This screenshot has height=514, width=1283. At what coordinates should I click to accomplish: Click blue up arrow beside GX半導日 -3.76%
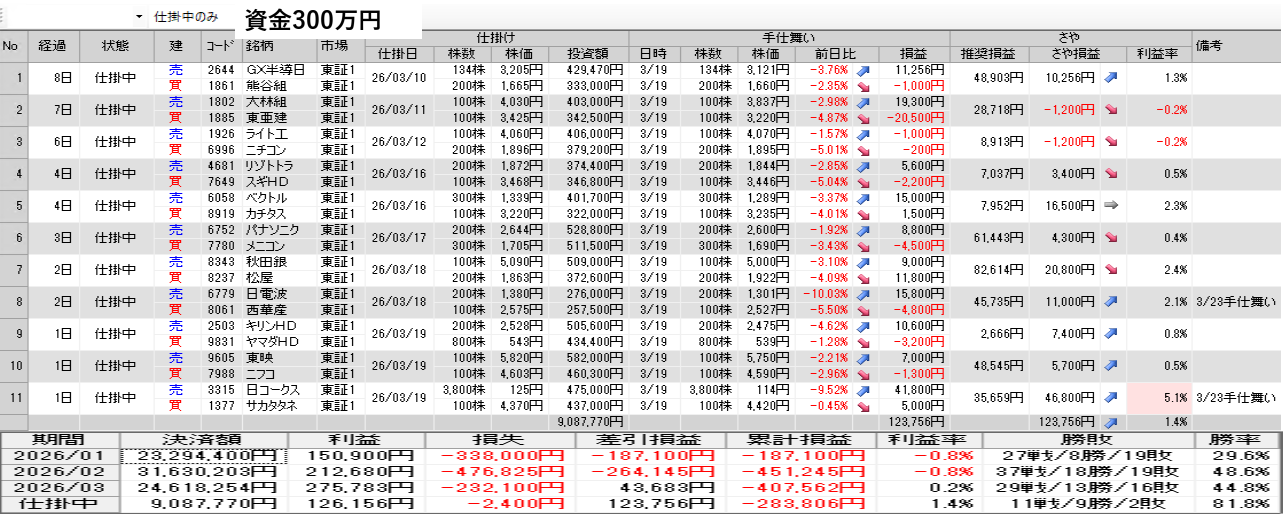coord(864,70)
